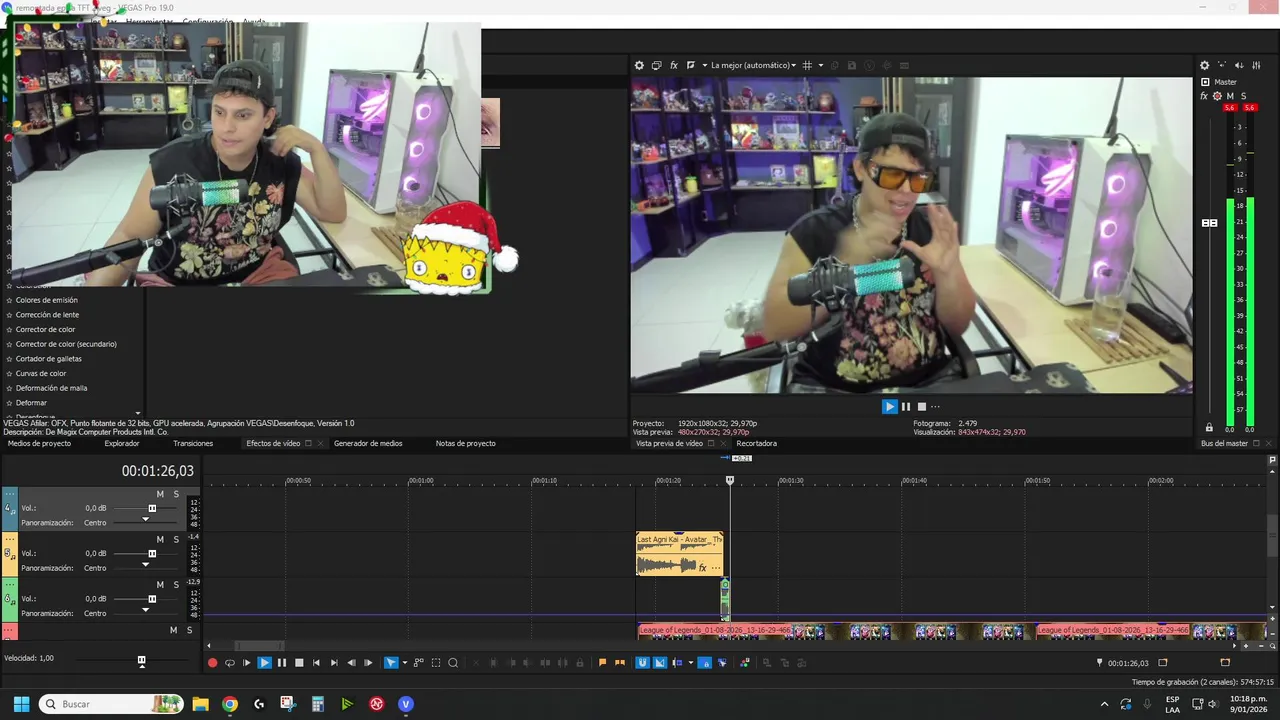This screenshot has height=720, width=1280.
Task: Insert a region with the orange region icon
Action: pos(620,662)
